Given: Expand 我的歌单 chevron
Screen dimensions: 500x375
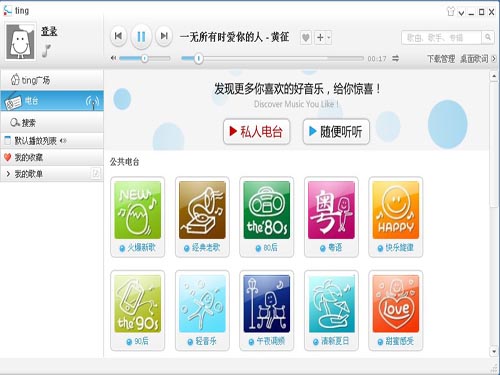Looking at the screenshot, I should pos(8,174).
